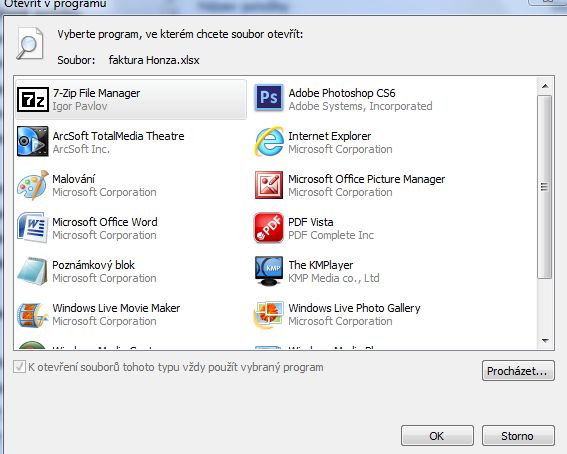Pick the Windows Live Movie Maker icon
567x454 pixels.
(x=33, y=315)
